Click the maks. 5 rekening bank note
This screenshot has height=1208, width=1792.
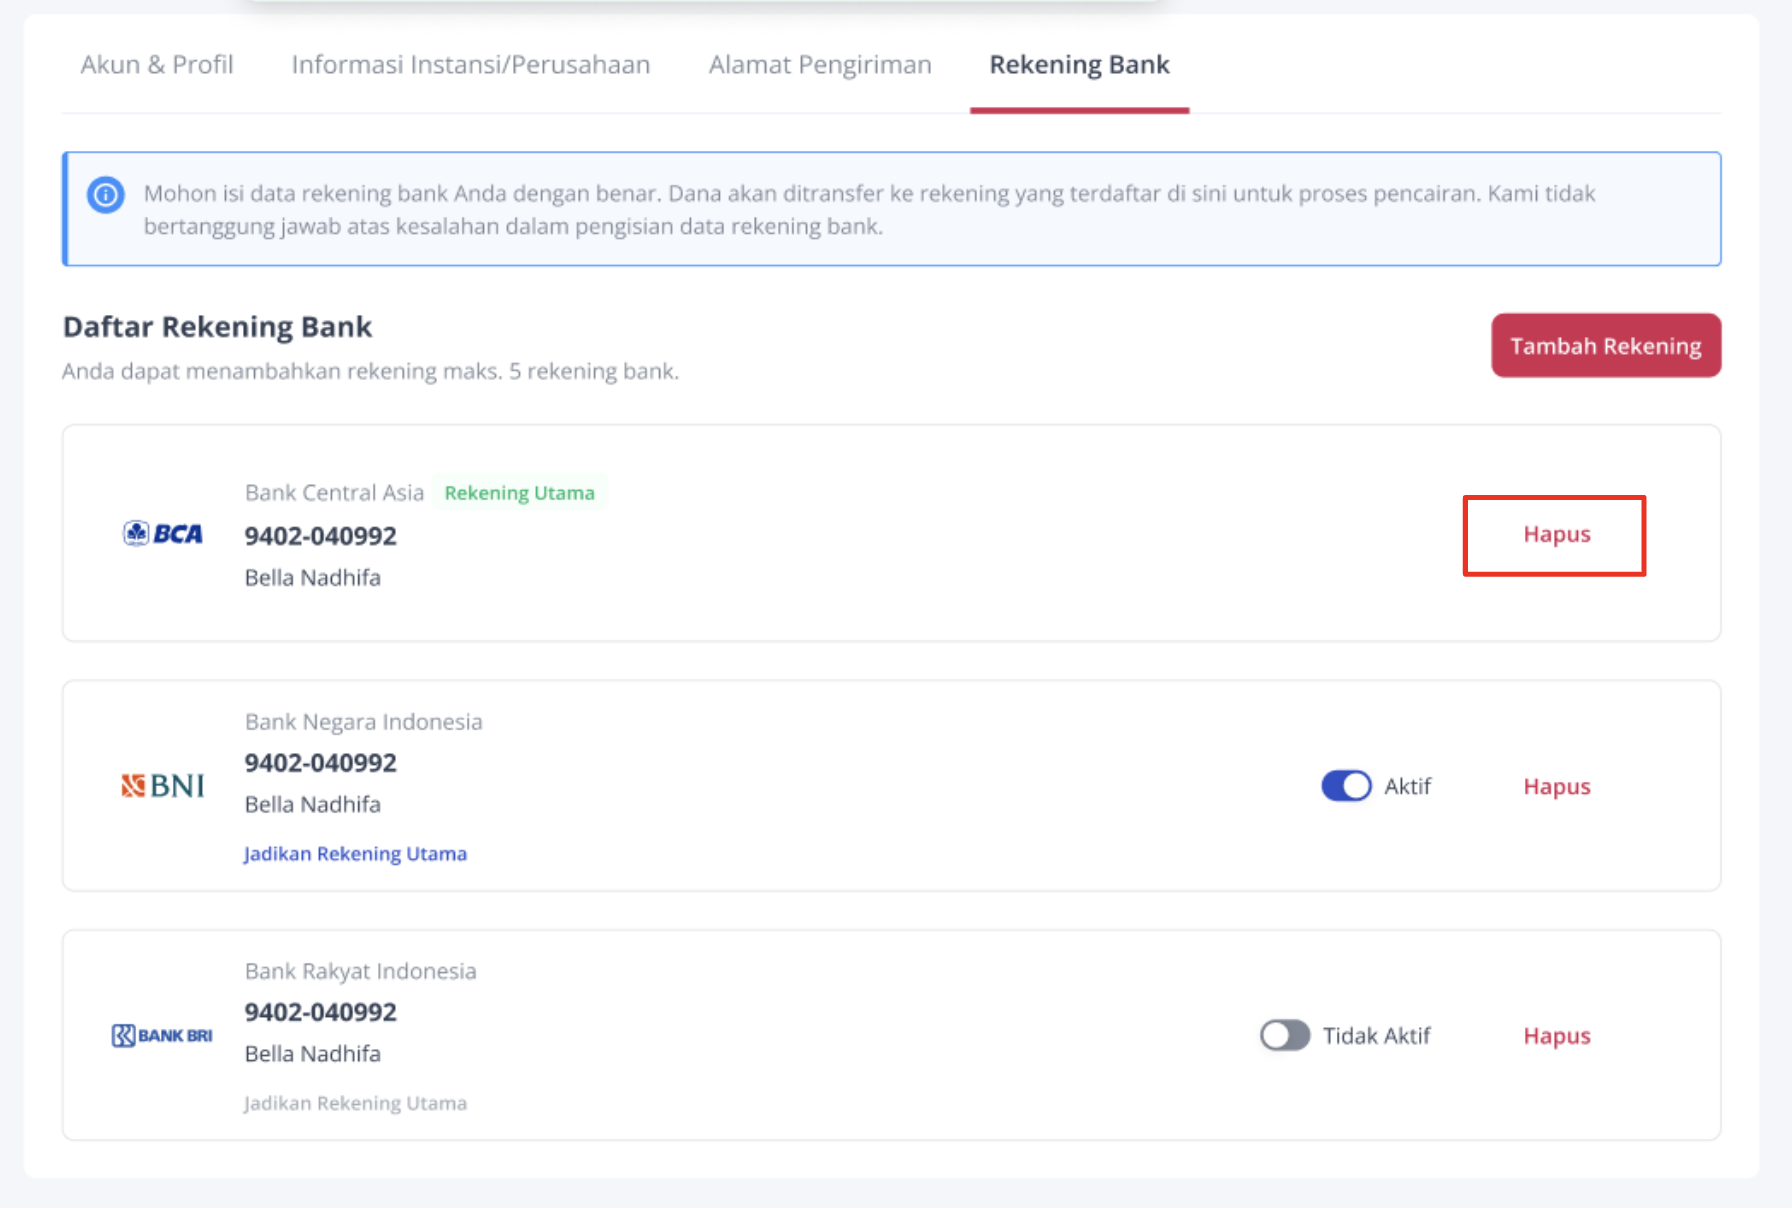(370, 371)
